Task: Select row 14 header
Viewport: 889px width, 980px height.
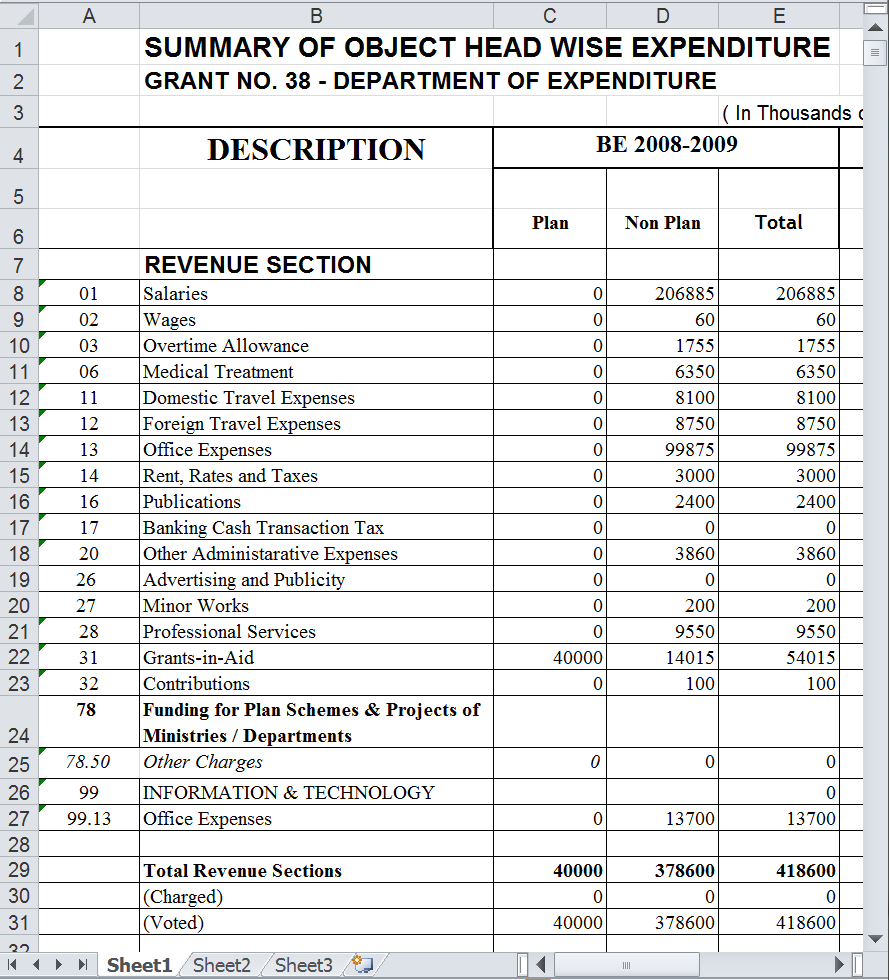Action: [19, 449]
